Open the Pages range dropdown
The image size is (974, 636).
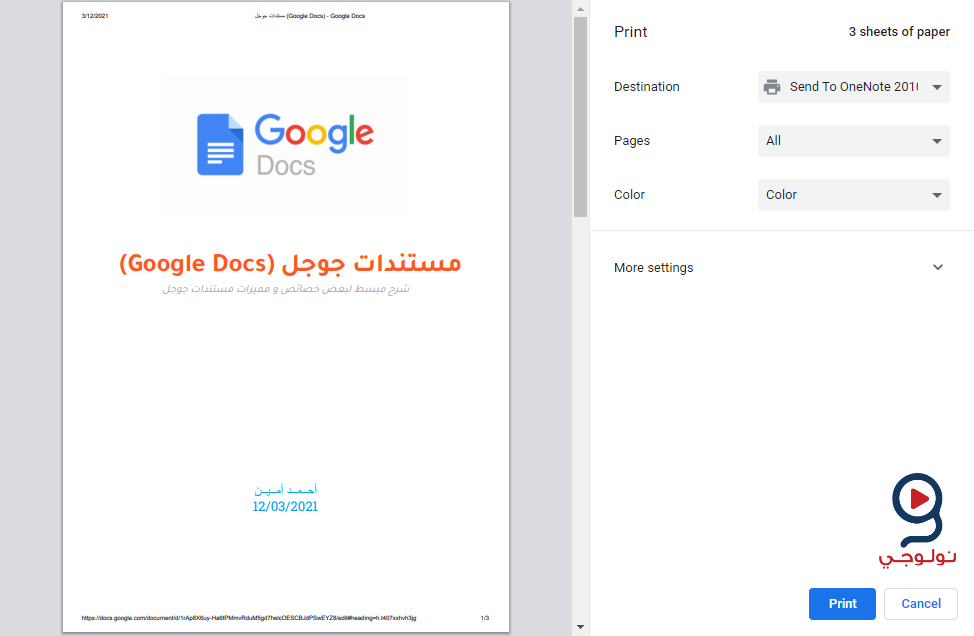(x=853, y=141)
